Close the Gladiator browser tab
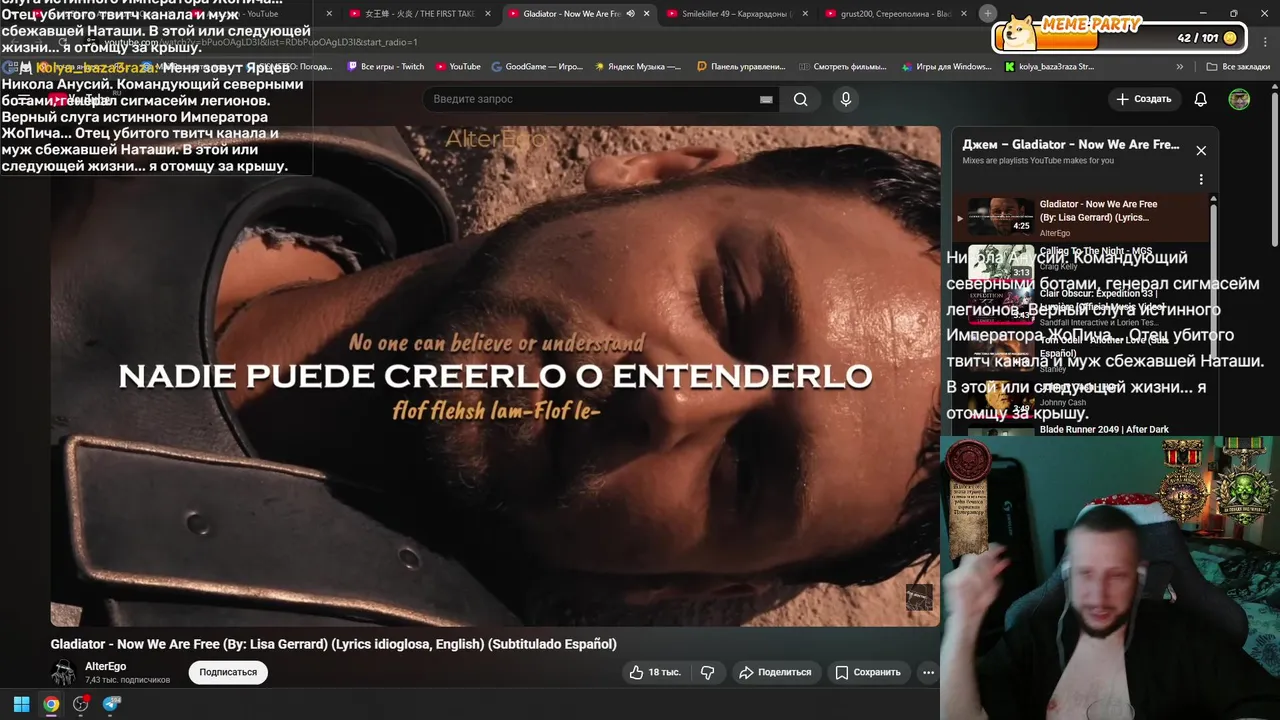 pyautogui.click(x=647, y=14)
